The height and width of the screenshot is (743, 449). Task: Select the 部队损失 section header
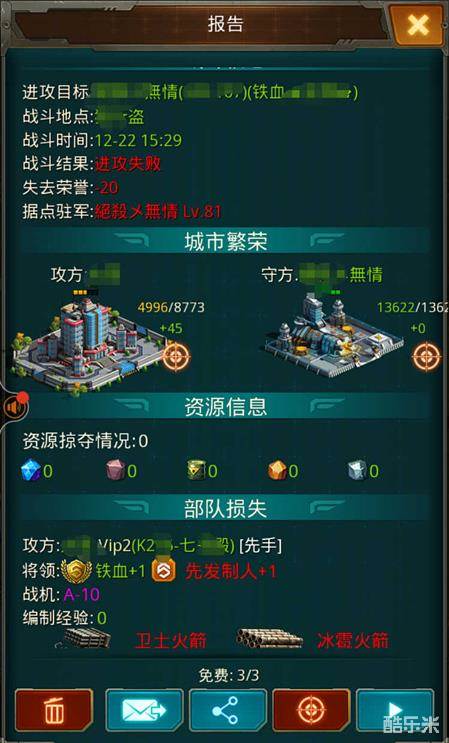[225, 507]
